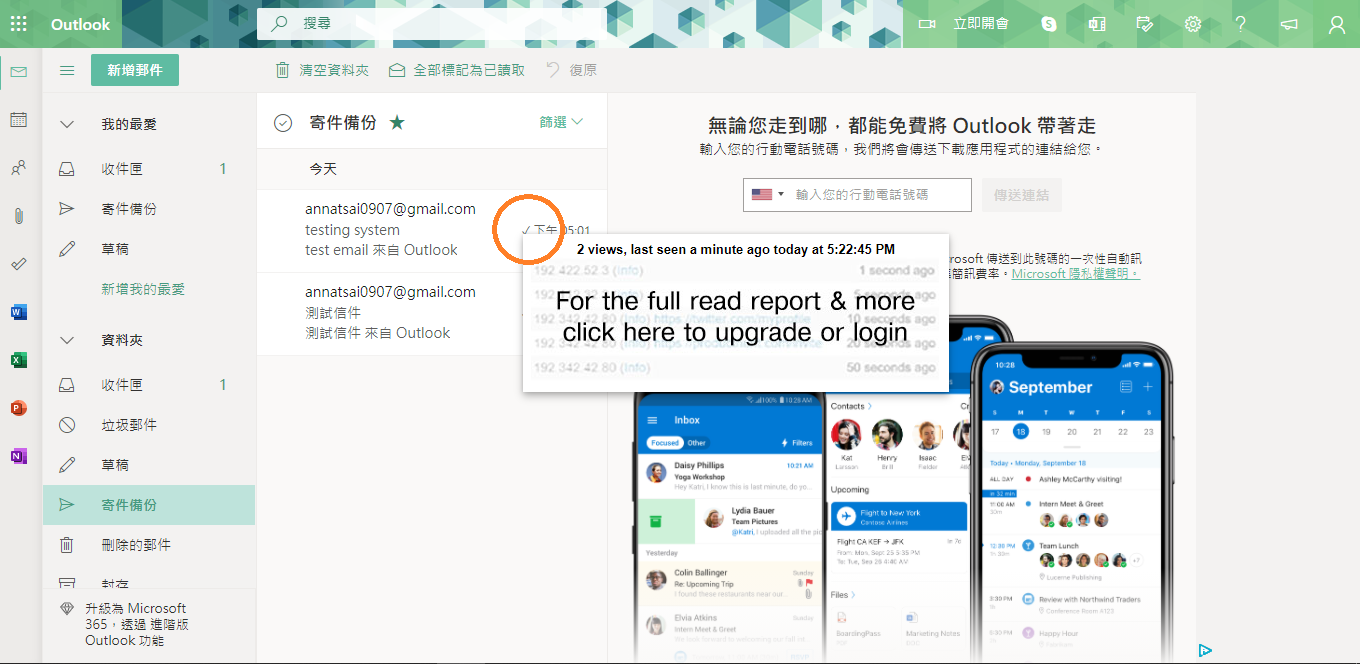Open People contacts from the left rail
1360x664 pixels.
[x=19, y=167]
